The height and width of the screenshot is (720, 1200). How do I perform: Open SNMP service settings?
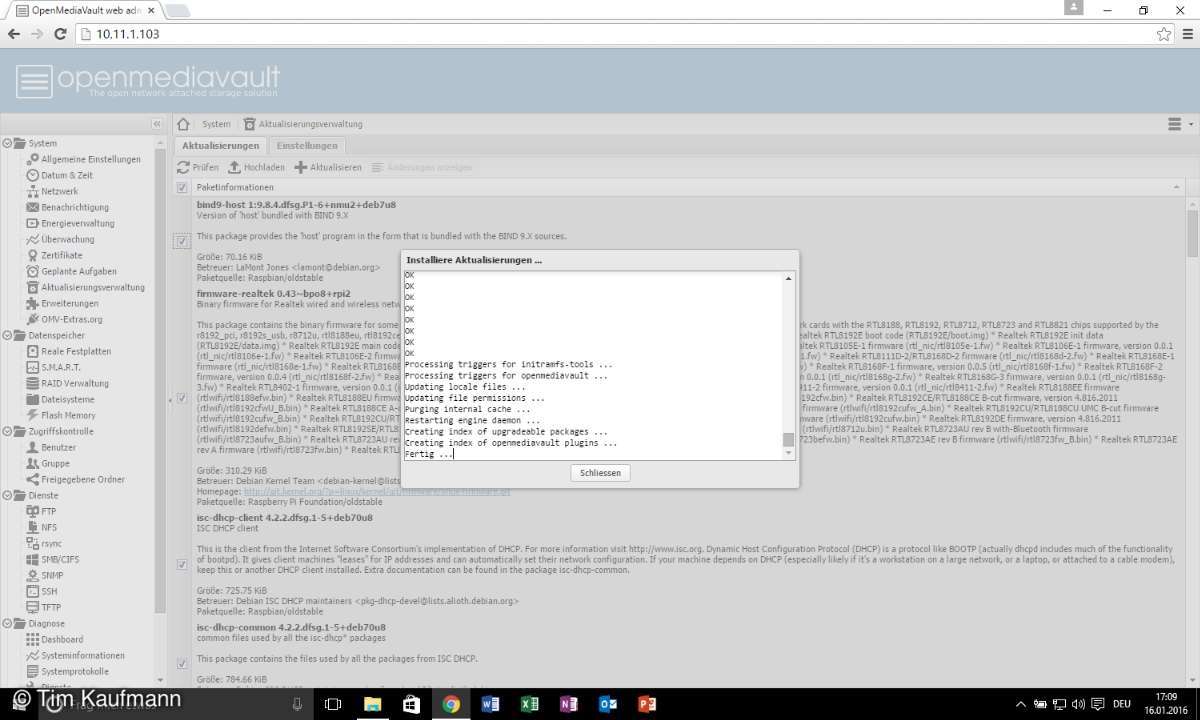point(52,575)
